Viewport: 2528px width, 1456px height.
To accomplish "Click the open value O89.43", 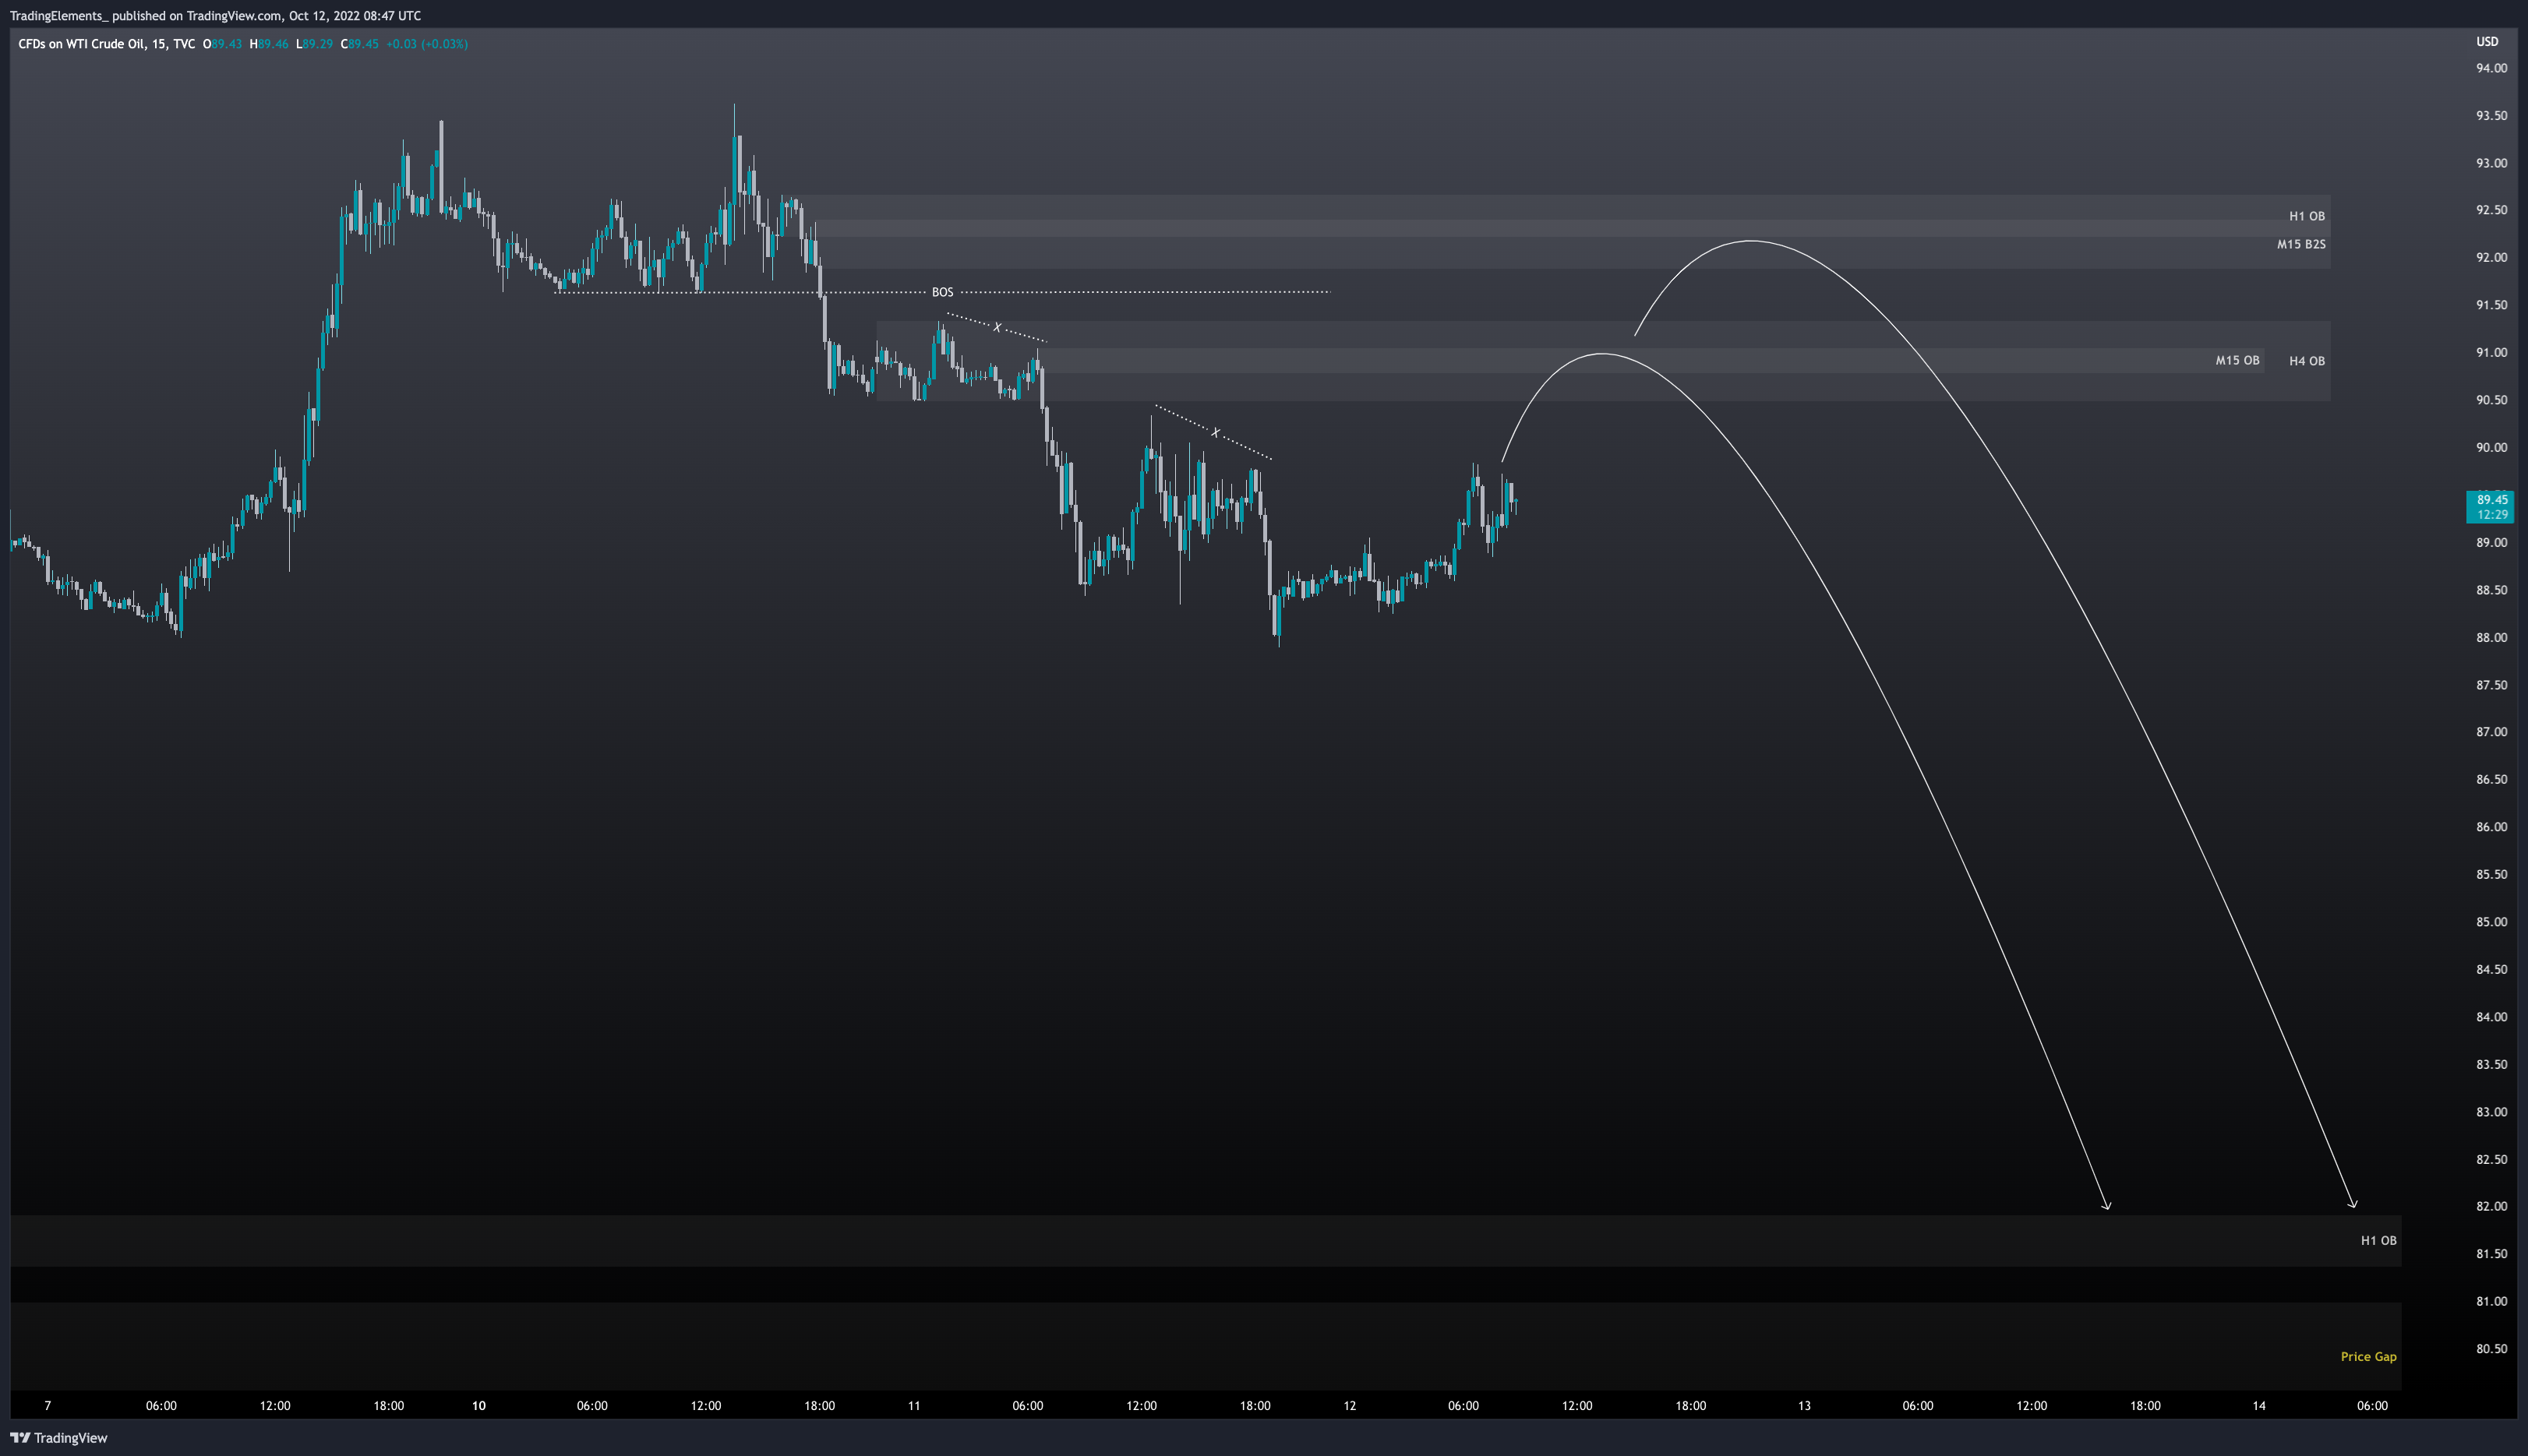I will [222, 44].
